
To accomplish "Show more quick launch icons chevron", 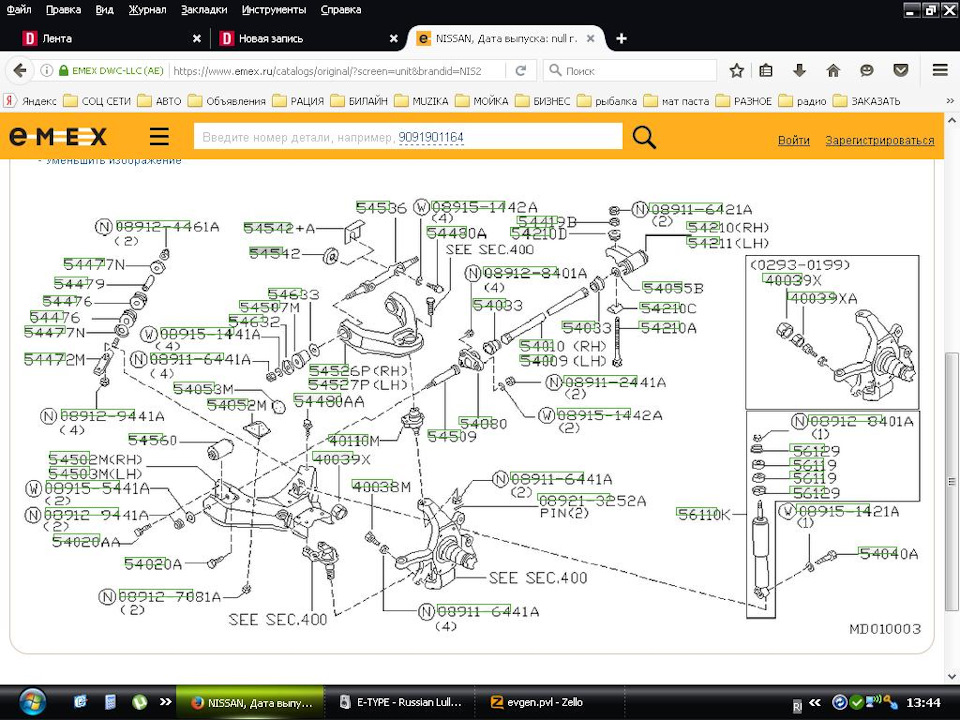I will coord(165,702).
